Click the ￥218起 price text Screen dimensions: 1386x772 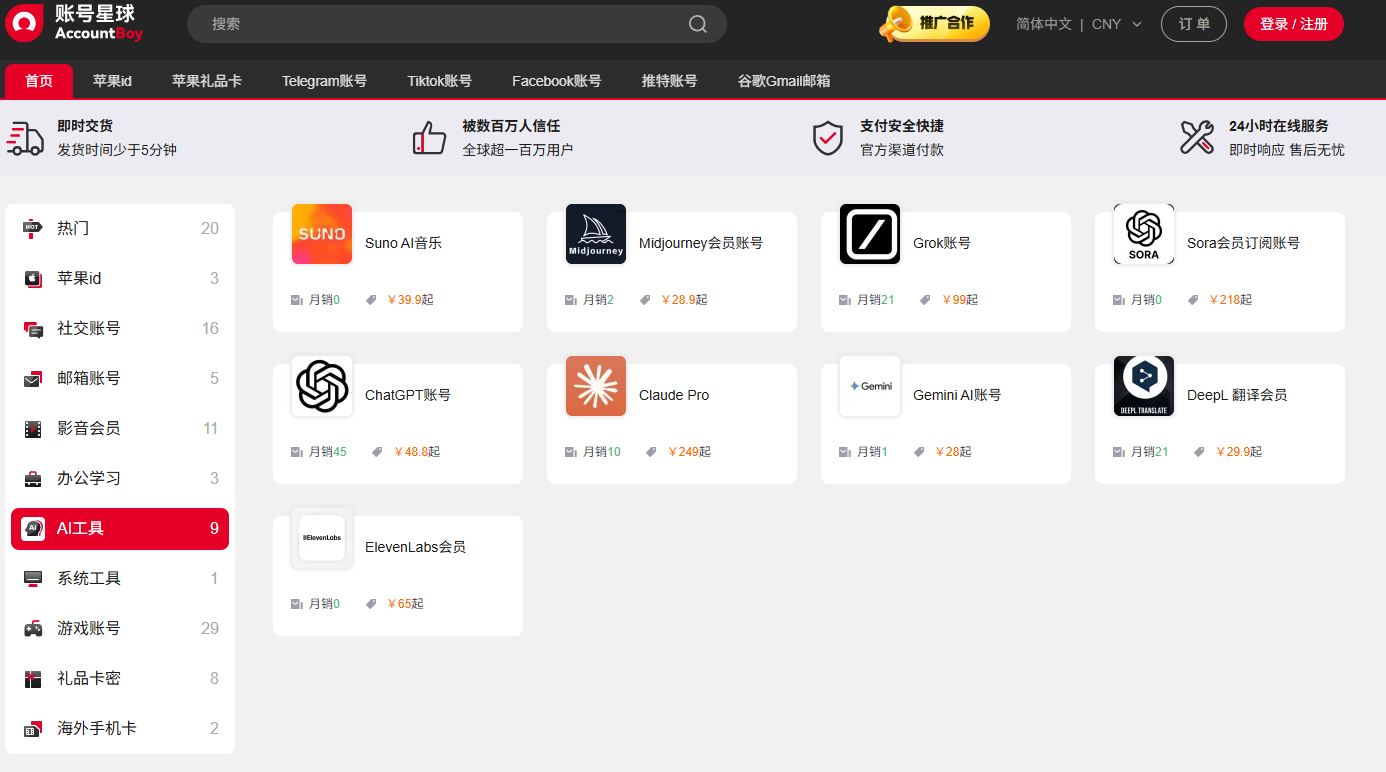tap(1231, 300)
